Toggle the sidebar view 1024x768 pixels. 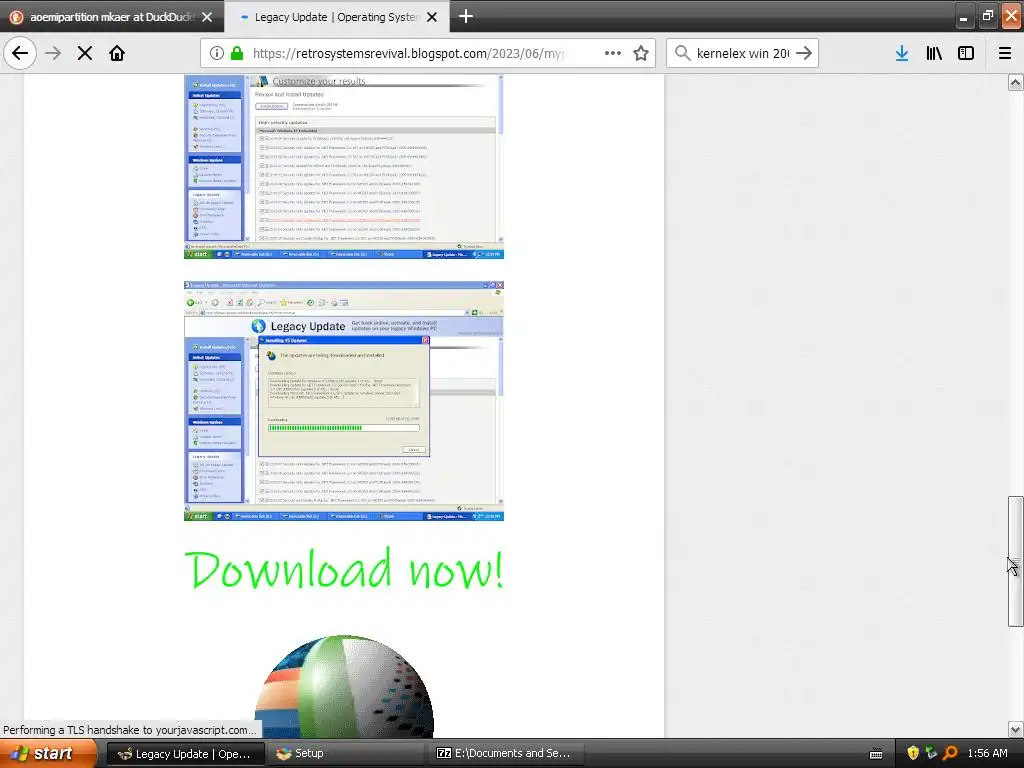point(966,54)
